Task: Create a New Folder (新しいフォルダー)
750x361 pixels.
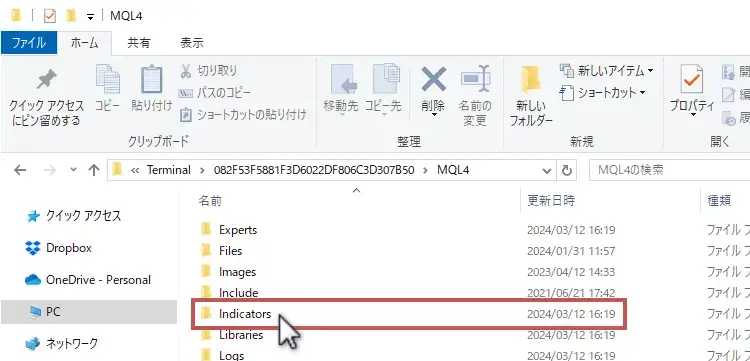Action: coord(531,97)
